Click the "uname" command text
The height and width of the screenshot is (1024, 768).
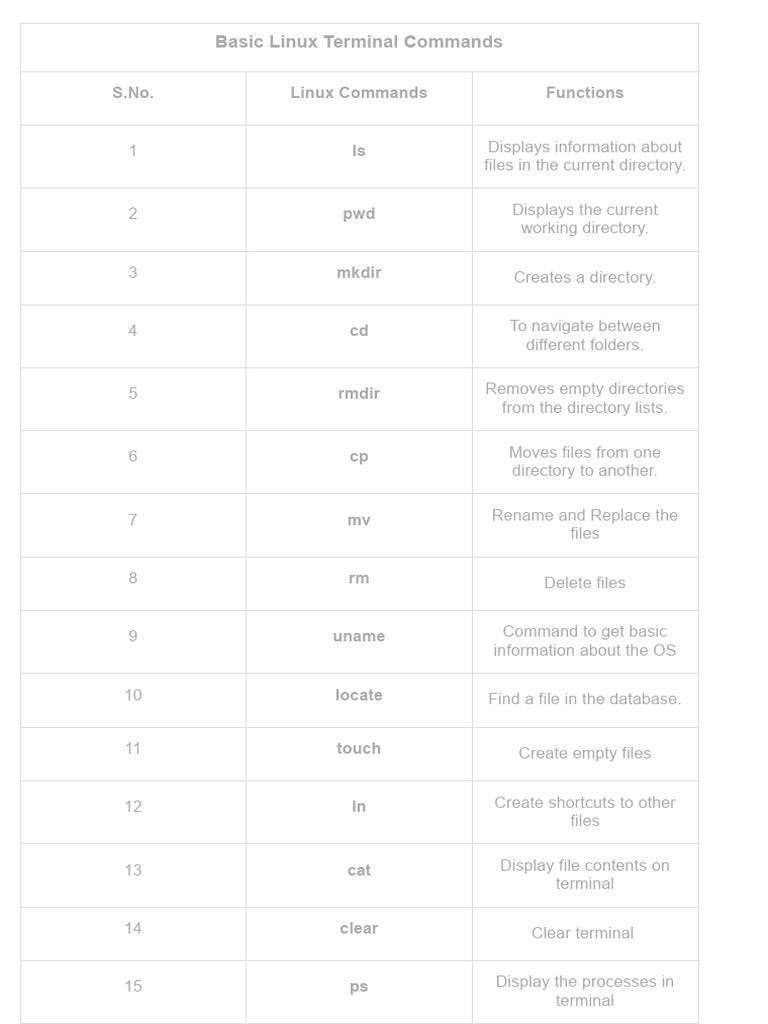[359, 636]
